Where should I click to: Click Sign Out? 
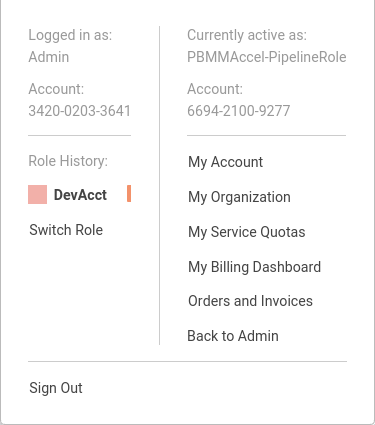pos(56,388)
